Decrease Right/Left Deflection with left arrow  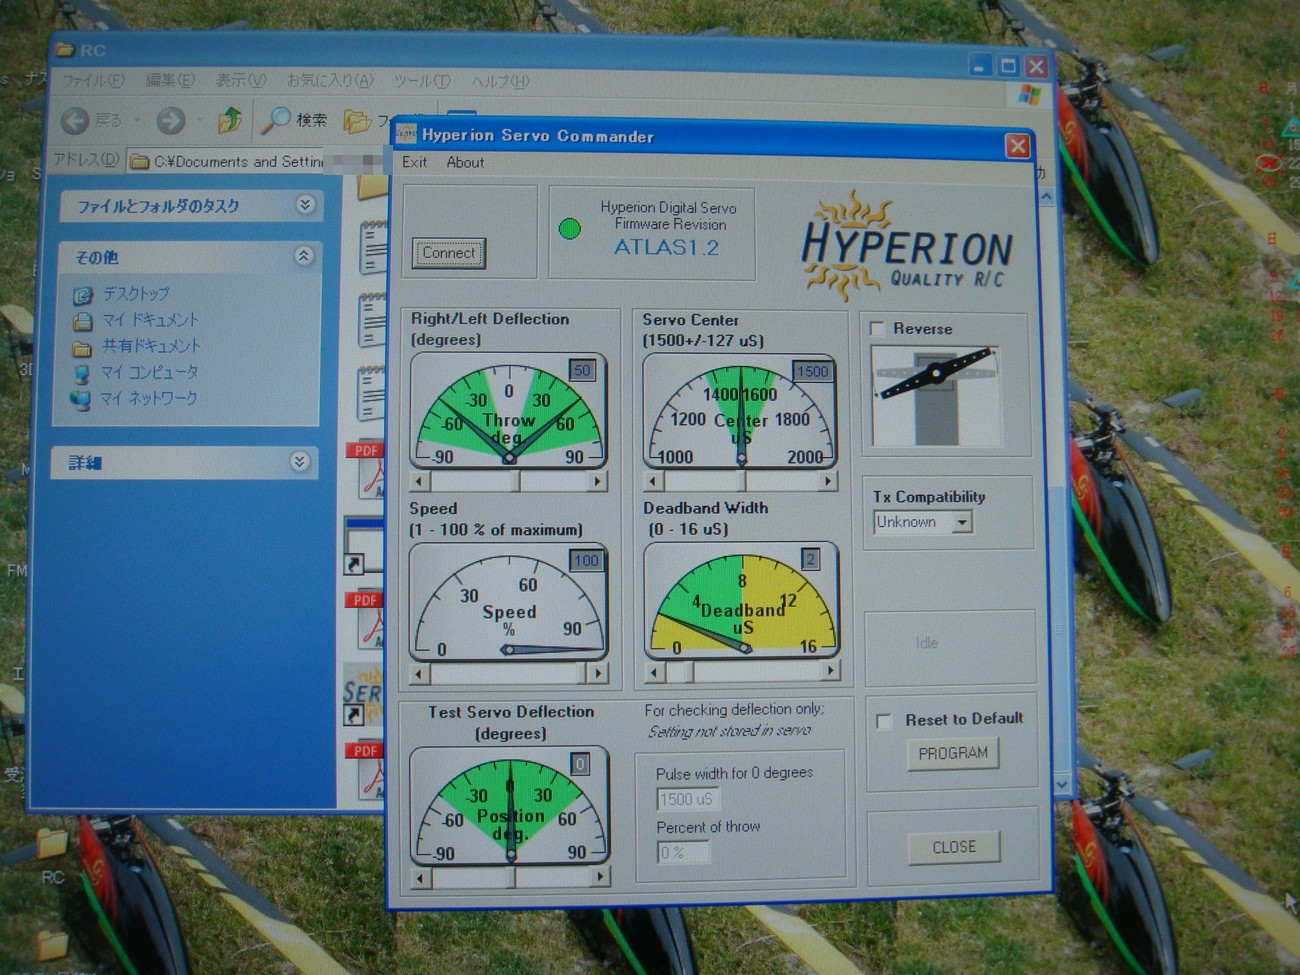pos(420,482)
